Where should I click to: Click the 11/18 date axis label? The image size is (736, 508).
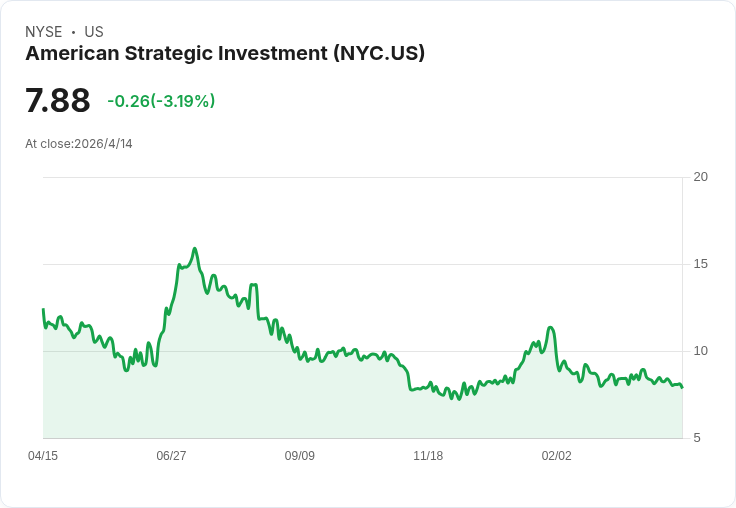[428, 456]
